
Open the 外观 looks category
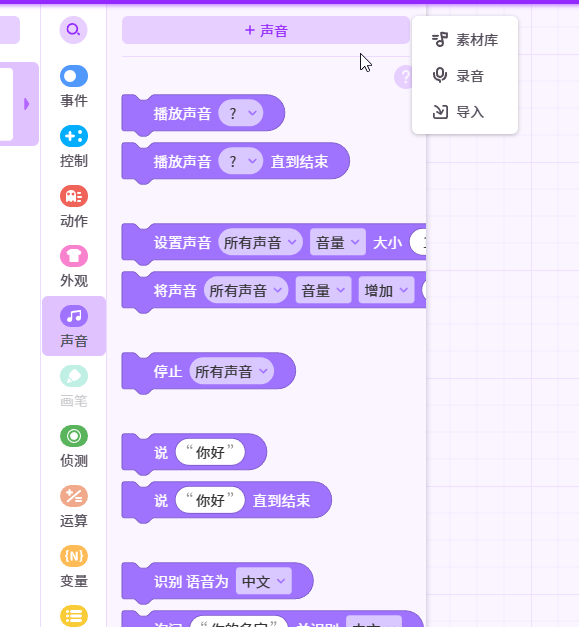(x=74, y=266)
